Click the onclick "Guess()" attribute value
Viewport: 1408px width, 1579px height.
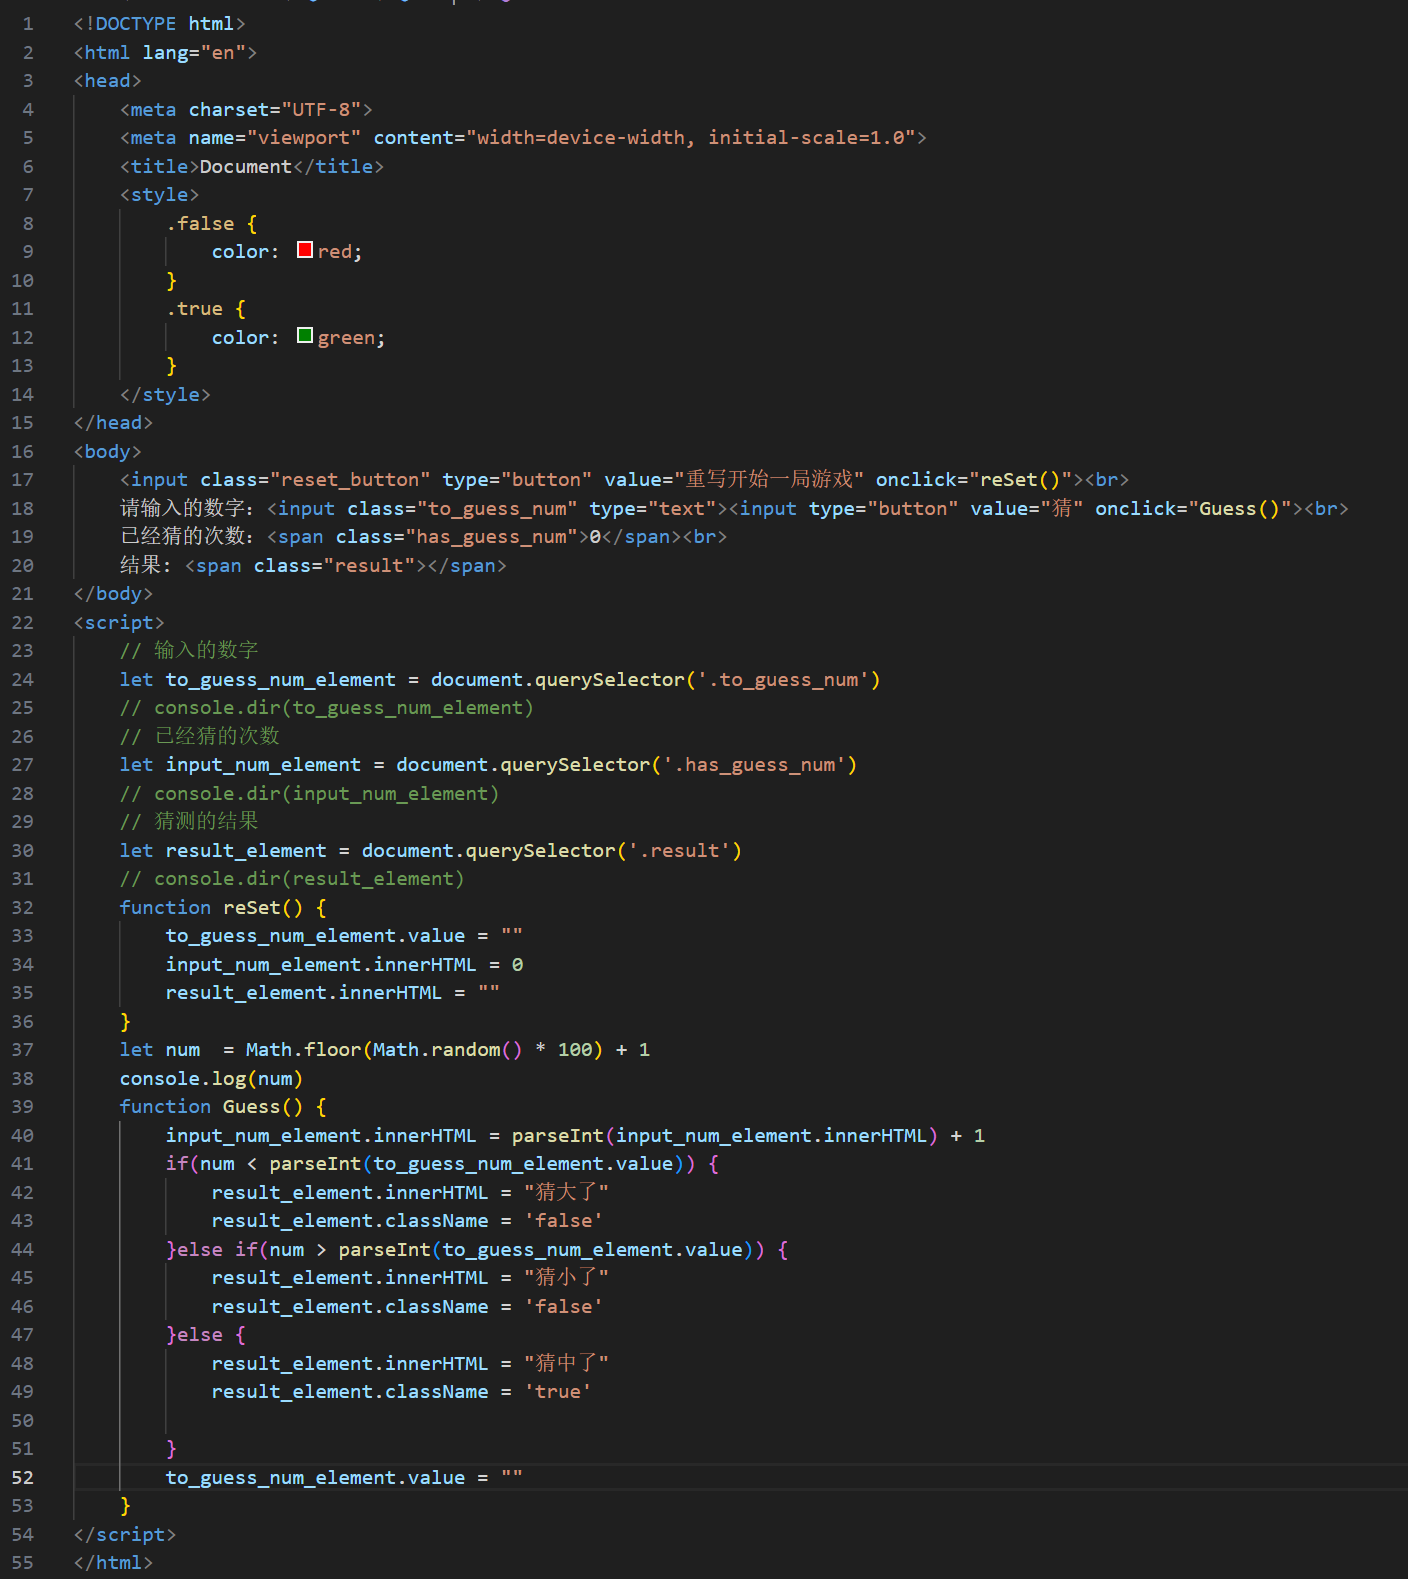tap(1240, 508)
